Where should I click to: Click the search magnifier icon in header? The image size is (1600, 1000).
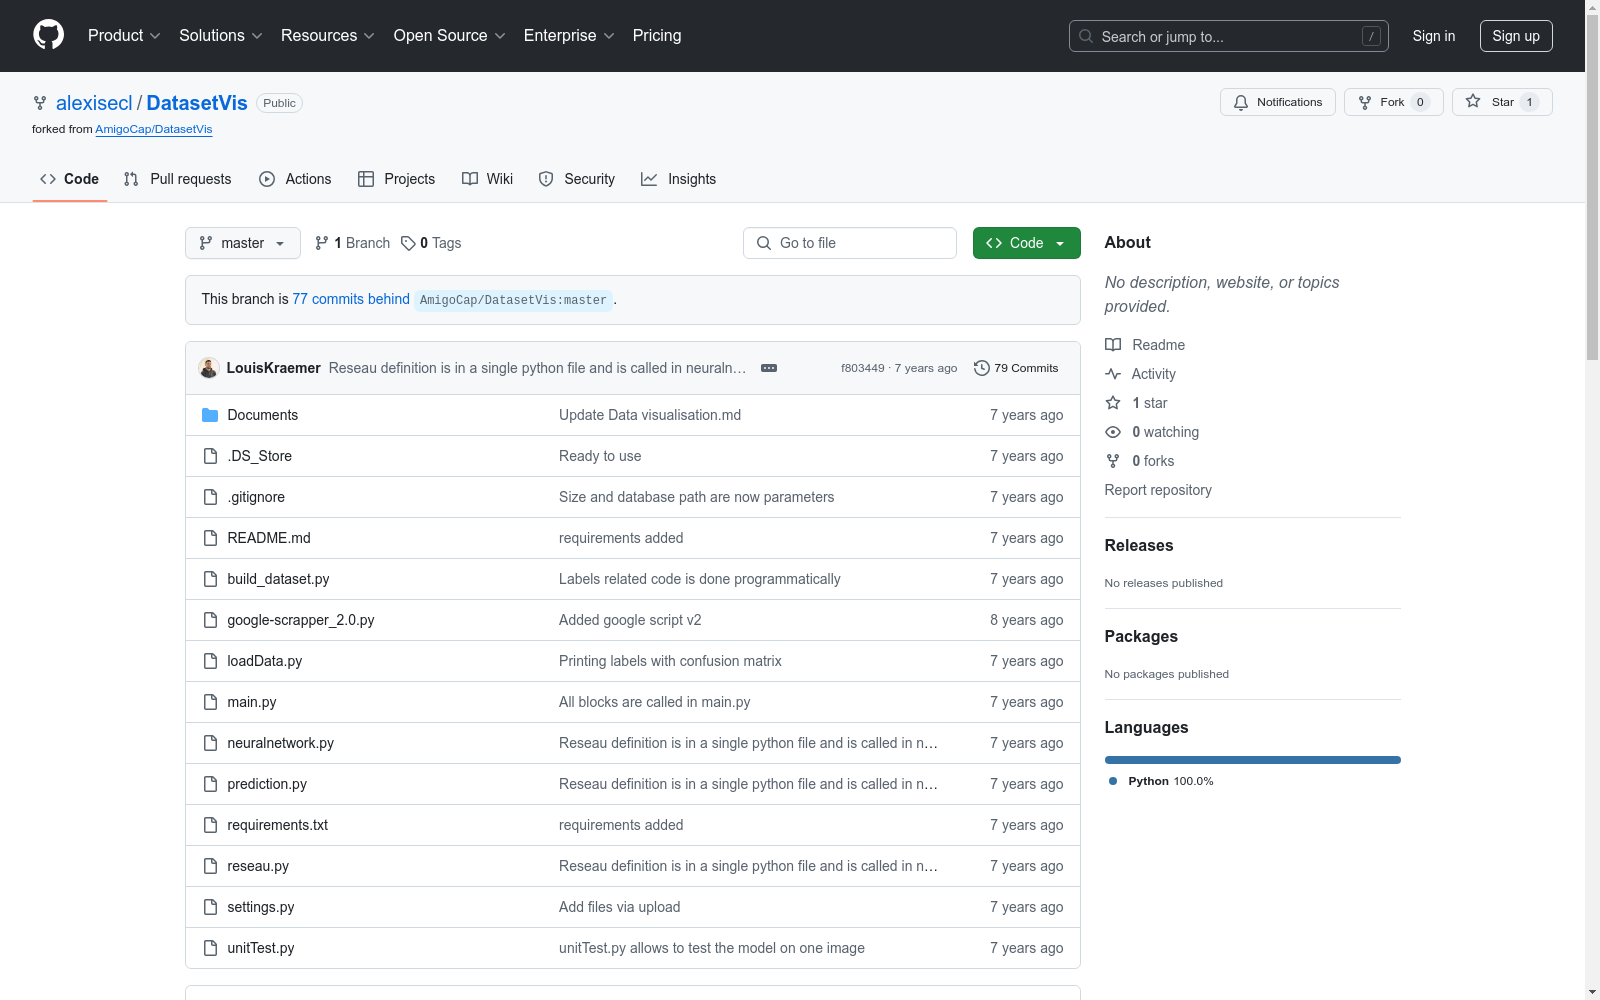click(1086, 36)
